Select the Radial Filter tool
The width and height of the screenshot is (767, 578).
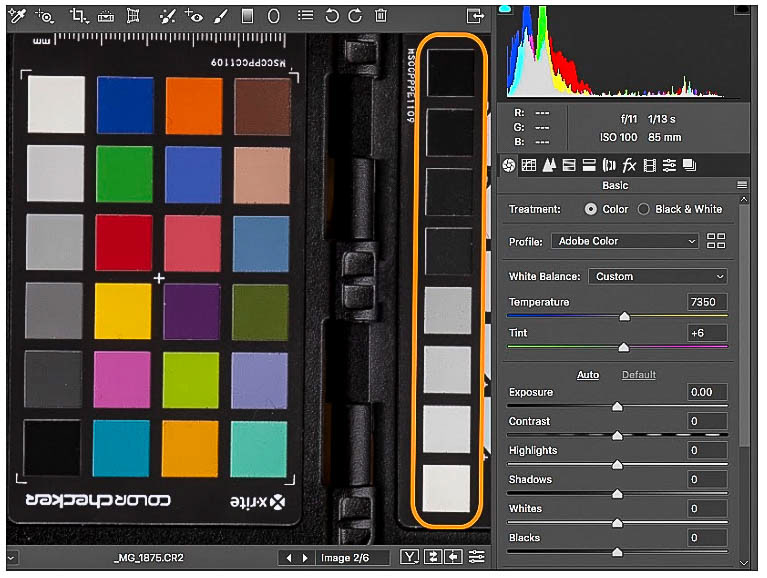(273, 16)
